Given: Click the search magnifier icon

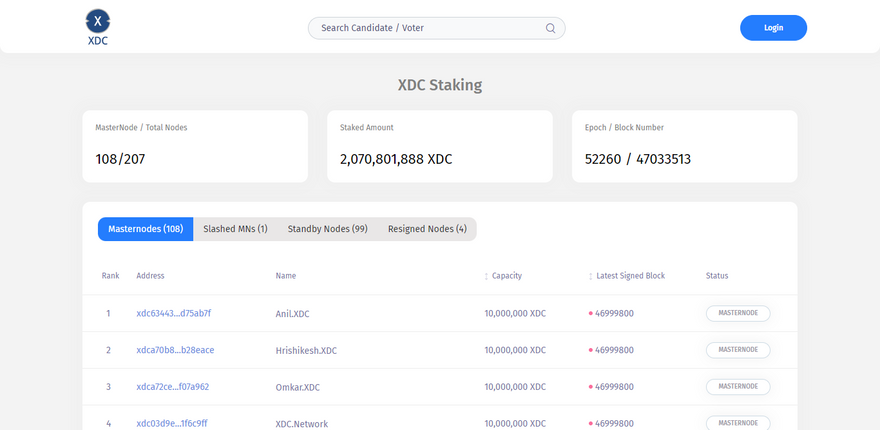Looking at the screenshot, I should pos(550,28).
